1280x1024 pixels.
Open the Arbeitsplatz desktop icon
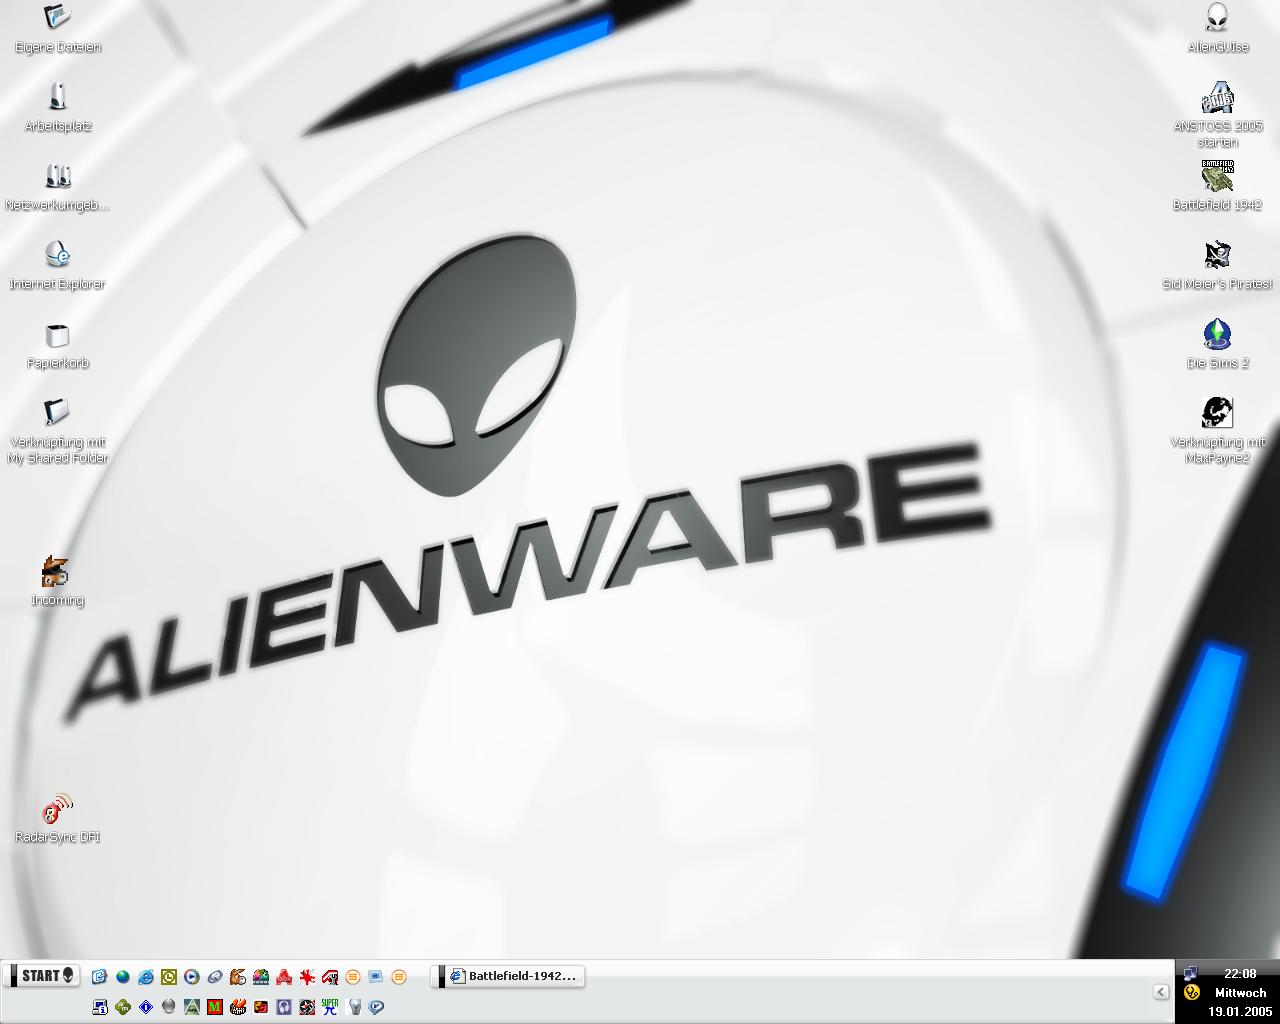(x=58, y=107)
